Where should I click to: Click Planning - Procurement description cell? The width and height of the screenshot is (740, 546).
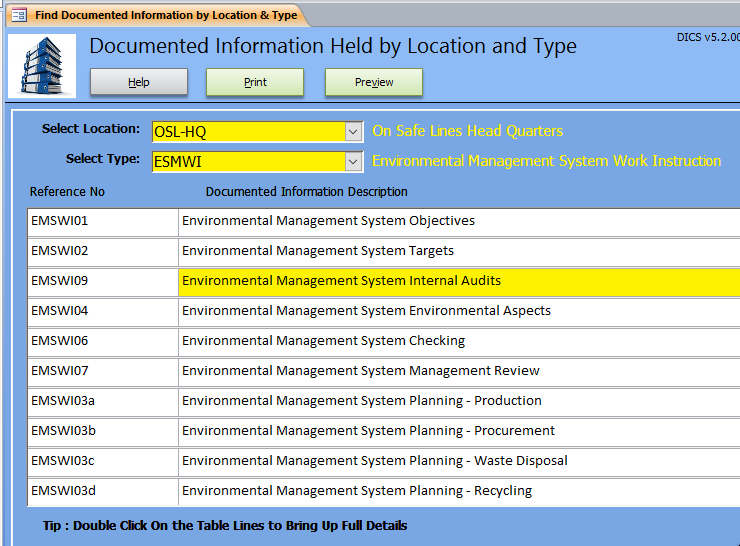[459, 431]
